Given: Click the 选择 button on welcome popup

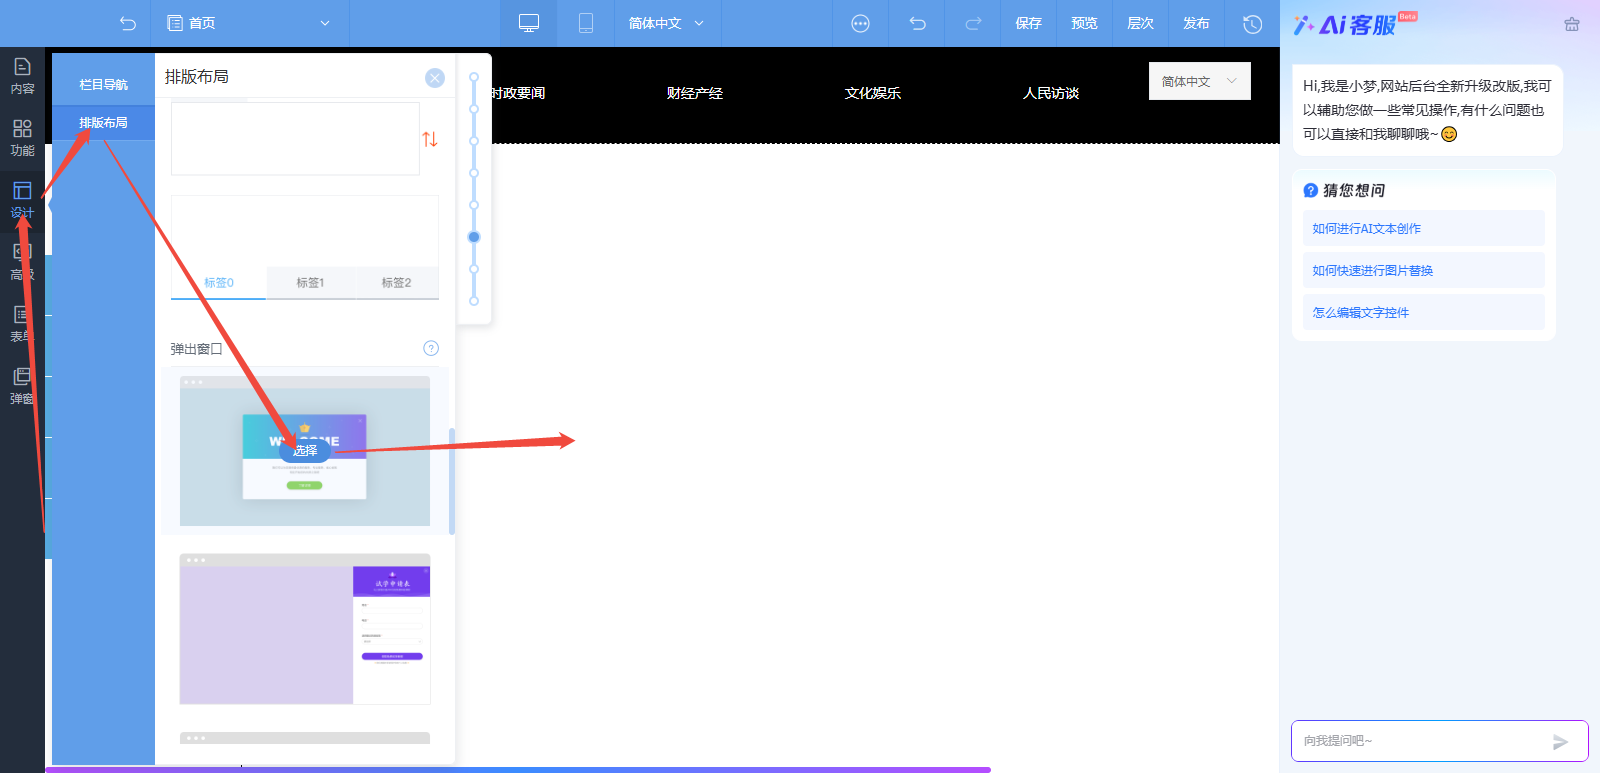Looking at the screenshot, I should click(305, 451).
